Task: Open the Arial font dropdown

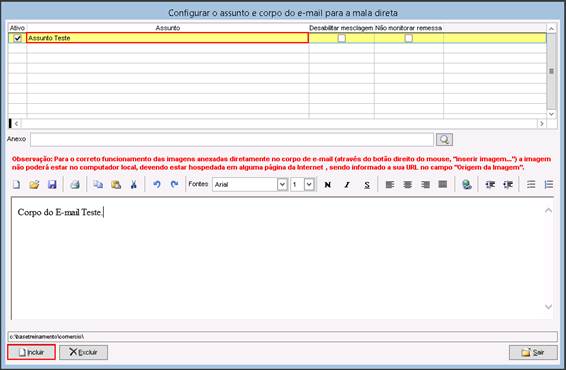Action: click(x=282, y=184)
